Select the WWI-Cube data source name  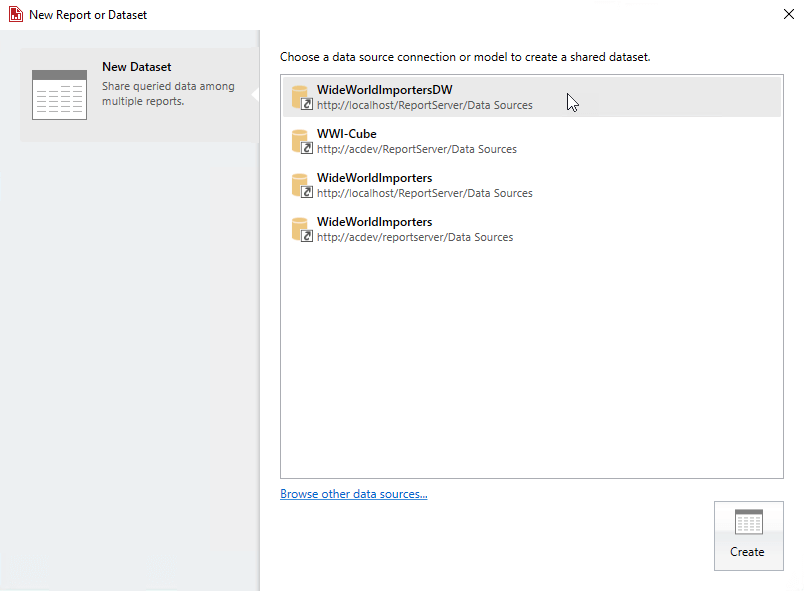tap(347, 134)
